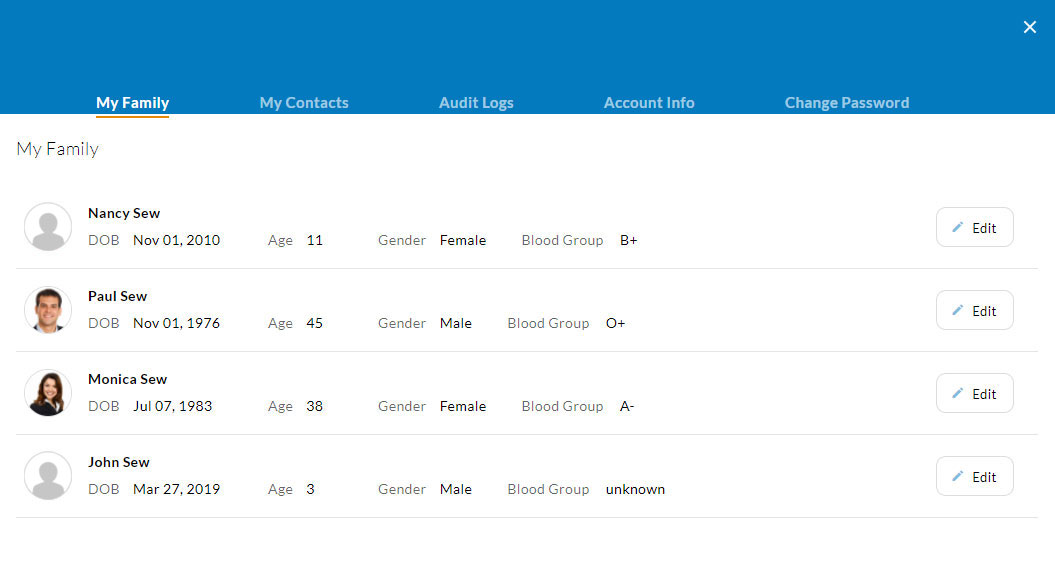Open the Audit Logs tab
The width and height of the screenshot is (1055, 563).
(x=476, y=103)
